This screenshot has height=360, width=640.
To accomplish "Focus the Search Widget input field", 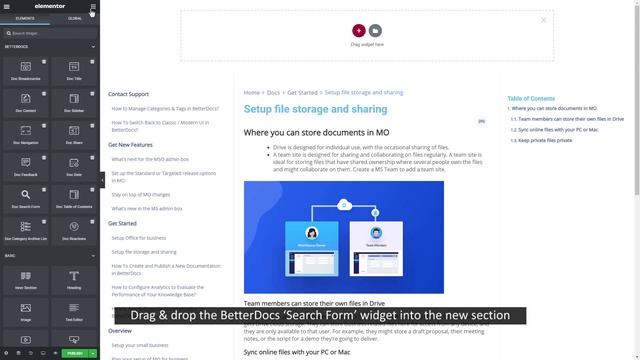I will click(x=50, y=33).
